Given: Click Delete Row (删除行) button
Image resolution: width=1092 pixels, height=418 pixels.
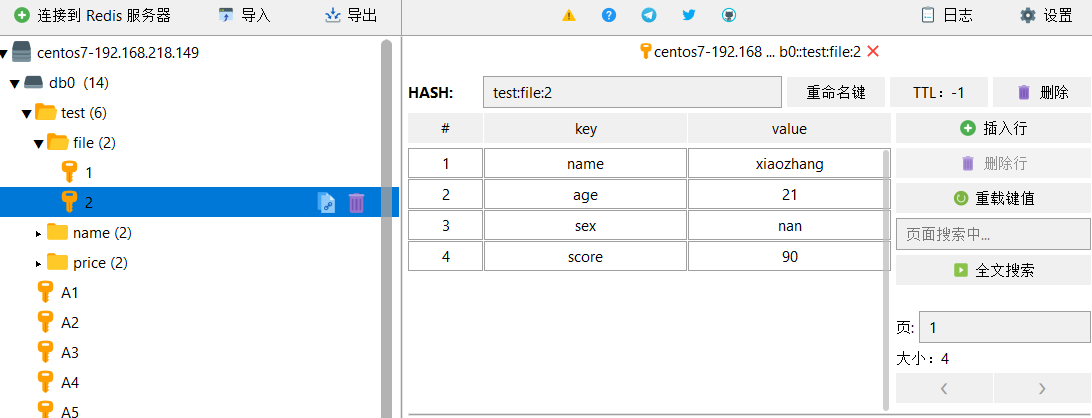Looking at the screenshot, I should click(x=993, y=164).
